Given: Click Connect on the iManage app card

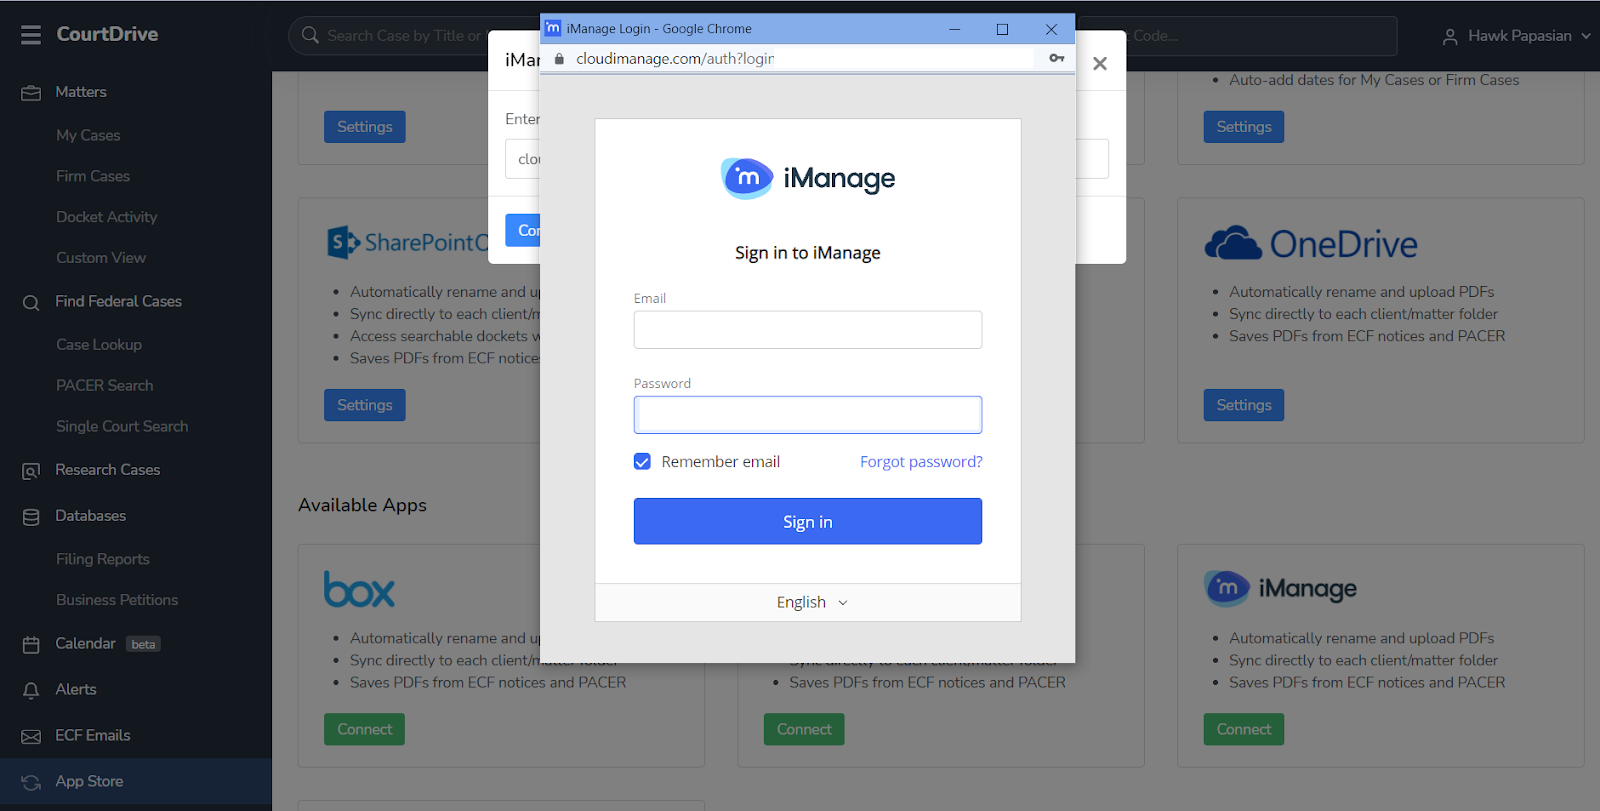Looking at the screenshot, I should [x=1244, y=729].
